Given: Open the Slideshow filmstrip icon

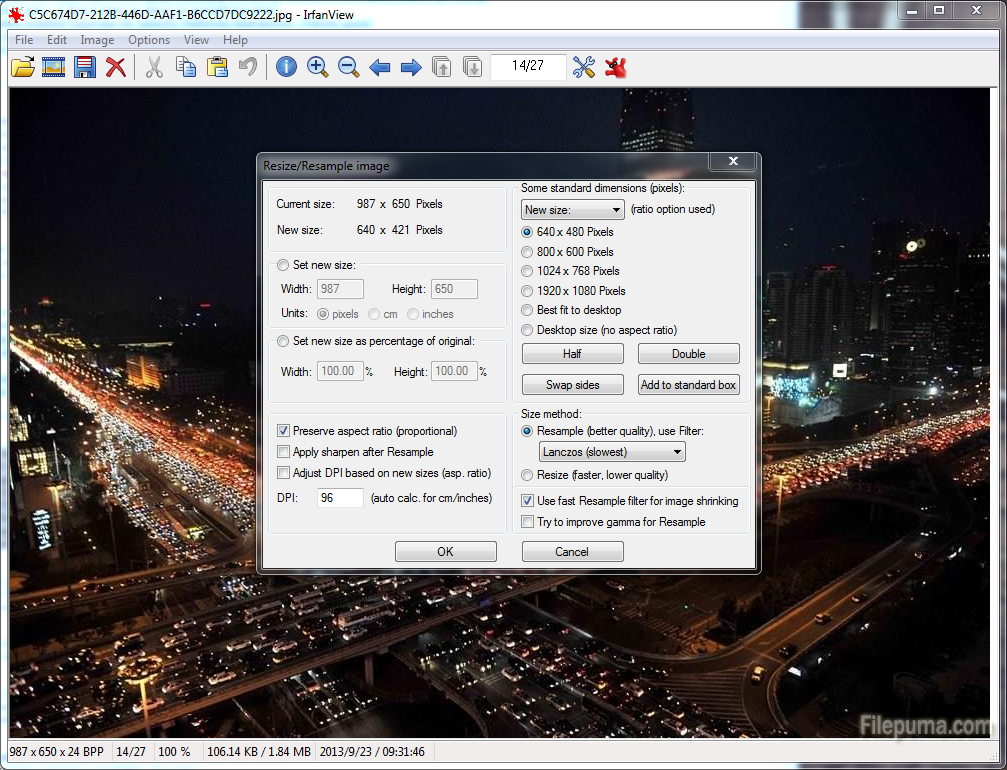Looking at the screenshot, I should pyautogui.click(x=54, y=67).
